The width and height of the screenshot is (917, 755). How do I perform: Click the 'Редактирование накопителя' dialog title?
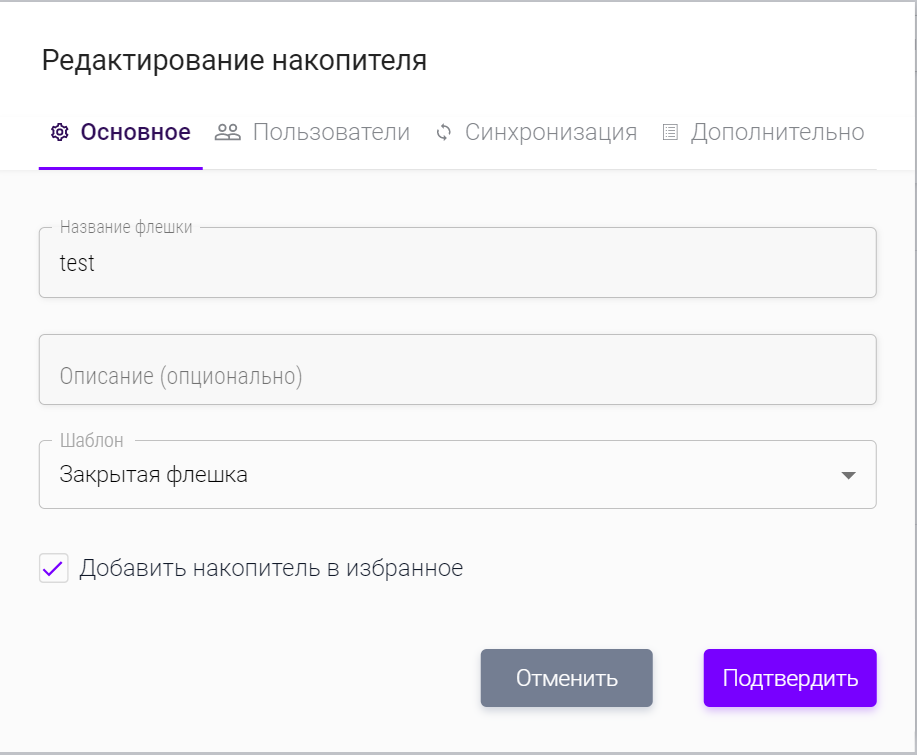click(234, 61)
